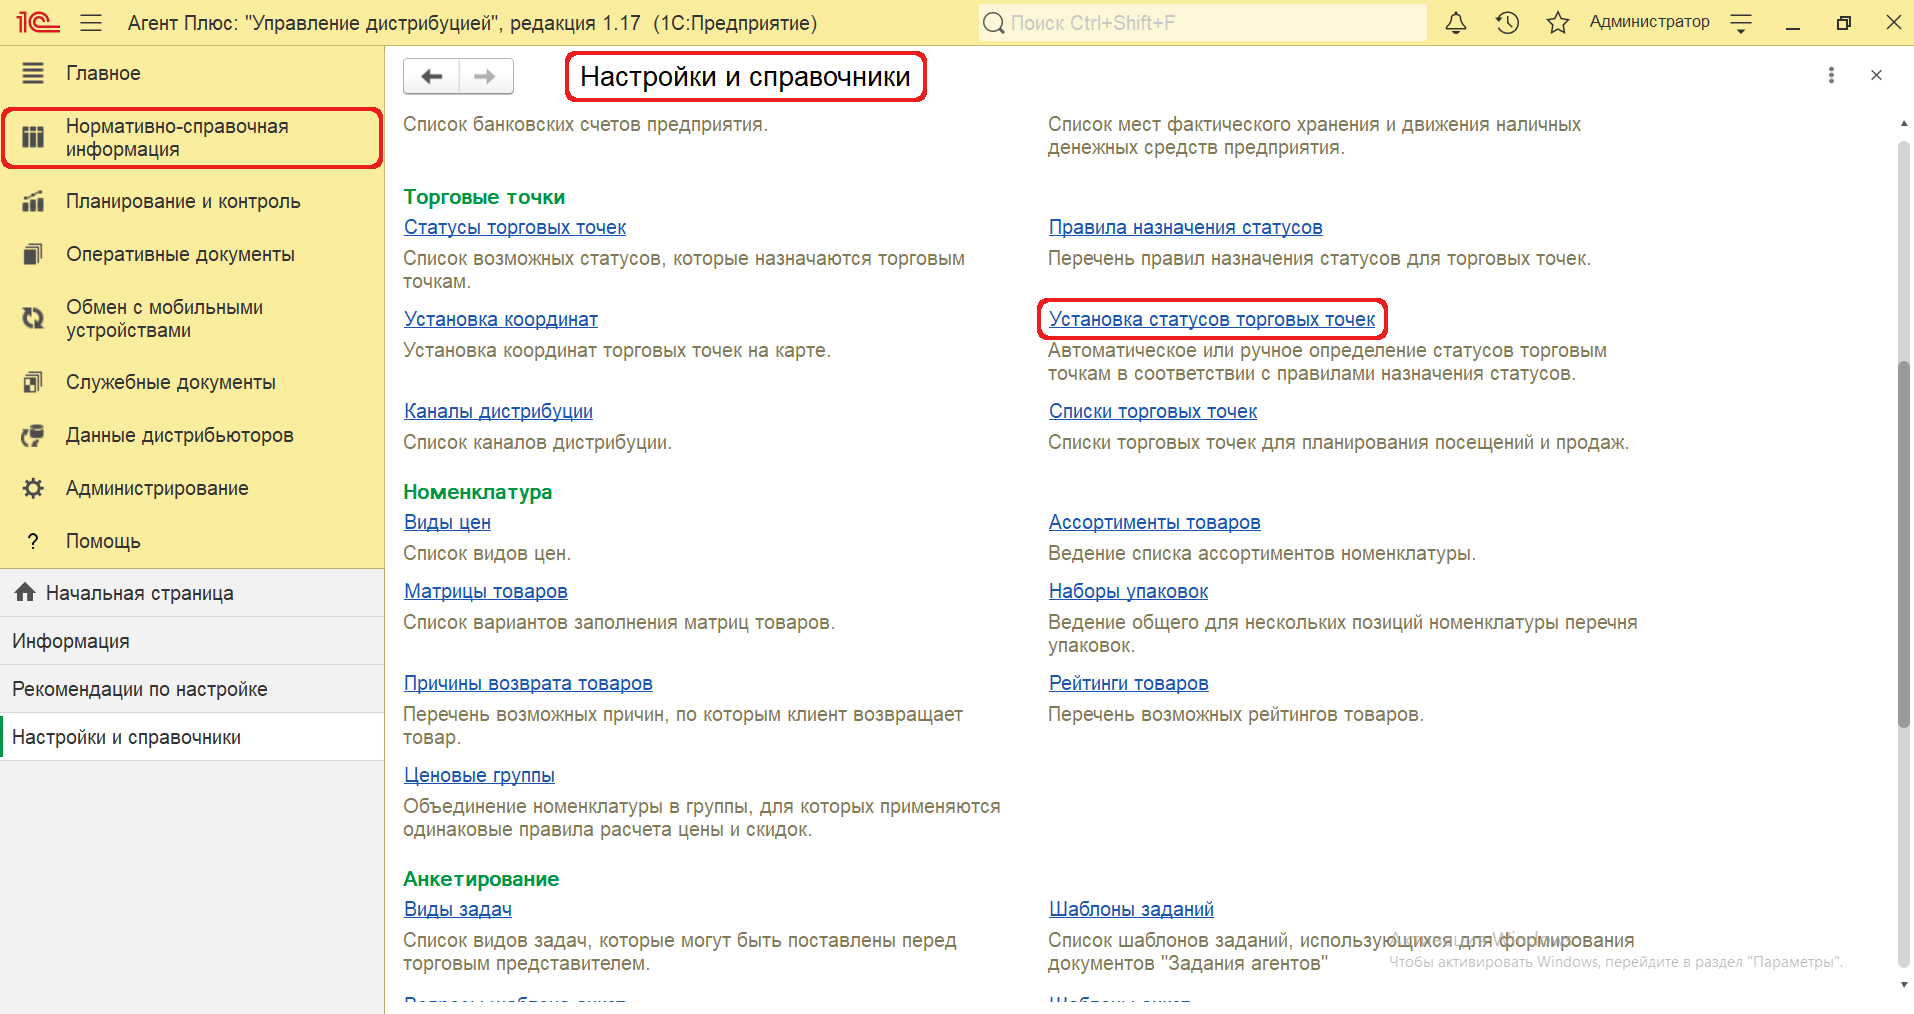Select Оперативные документы section

click(180, 254)
